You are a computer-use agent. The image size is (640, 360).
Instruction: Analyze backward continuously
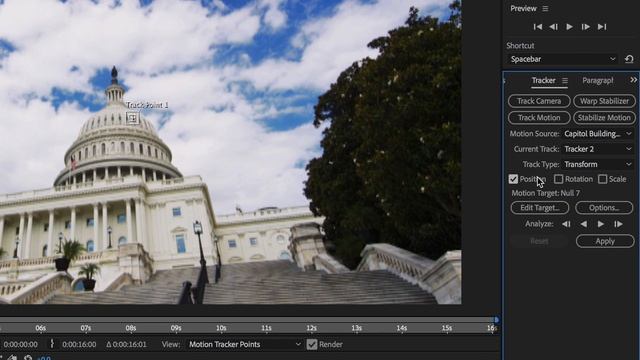[584, 224]
